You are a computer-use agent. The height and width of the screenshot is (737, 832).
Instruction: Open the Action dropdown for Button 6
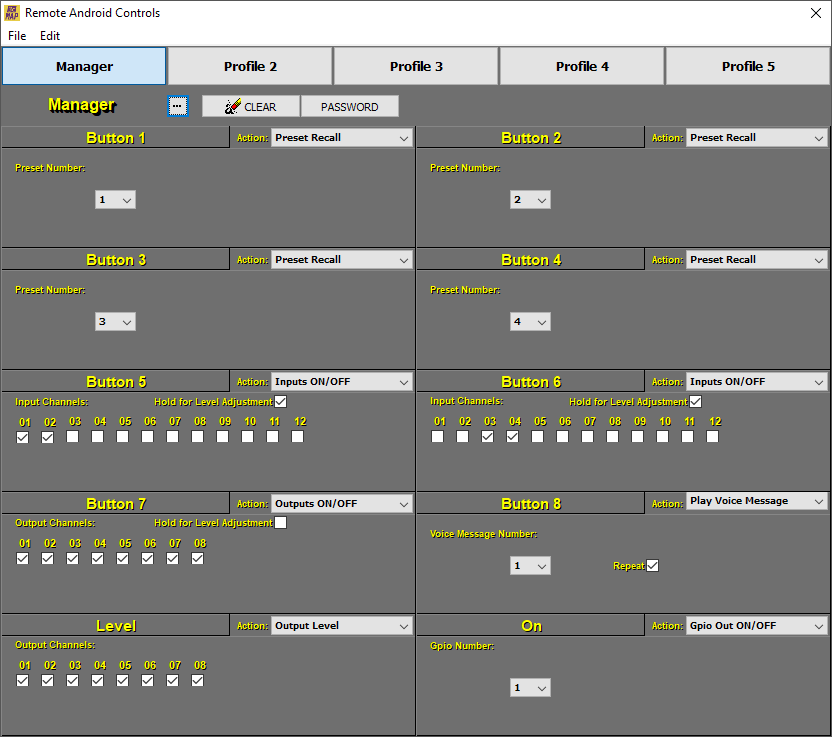click(x=756, y=381)
